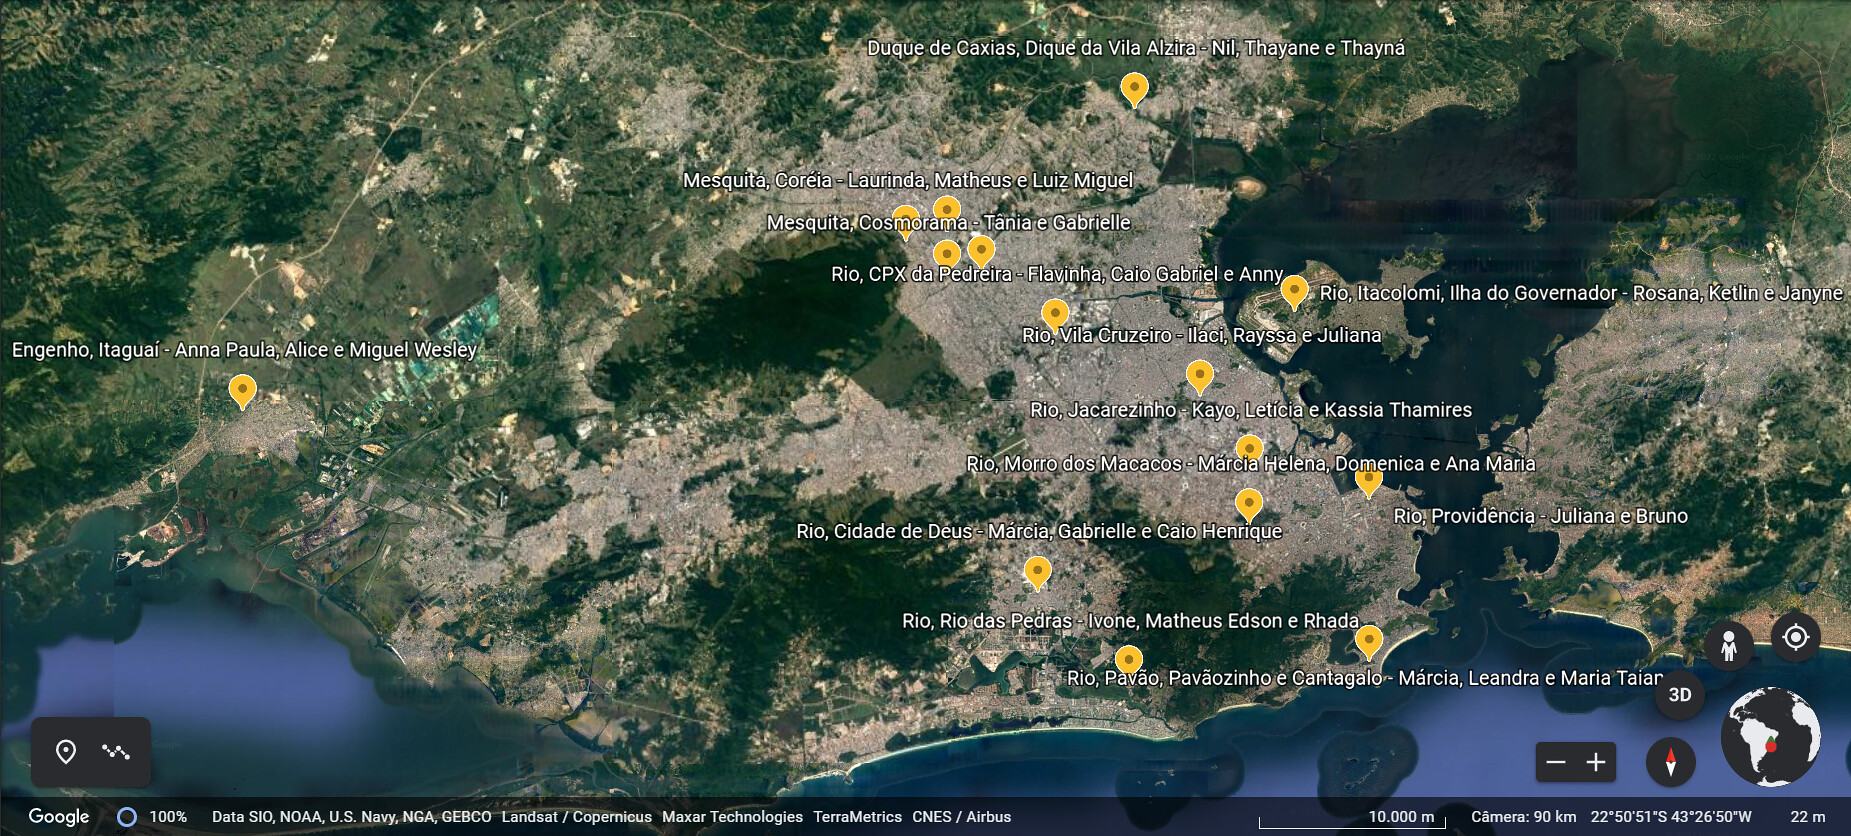Click the Google logo
Screen dimensions: 1851x836
click(59, 817)
